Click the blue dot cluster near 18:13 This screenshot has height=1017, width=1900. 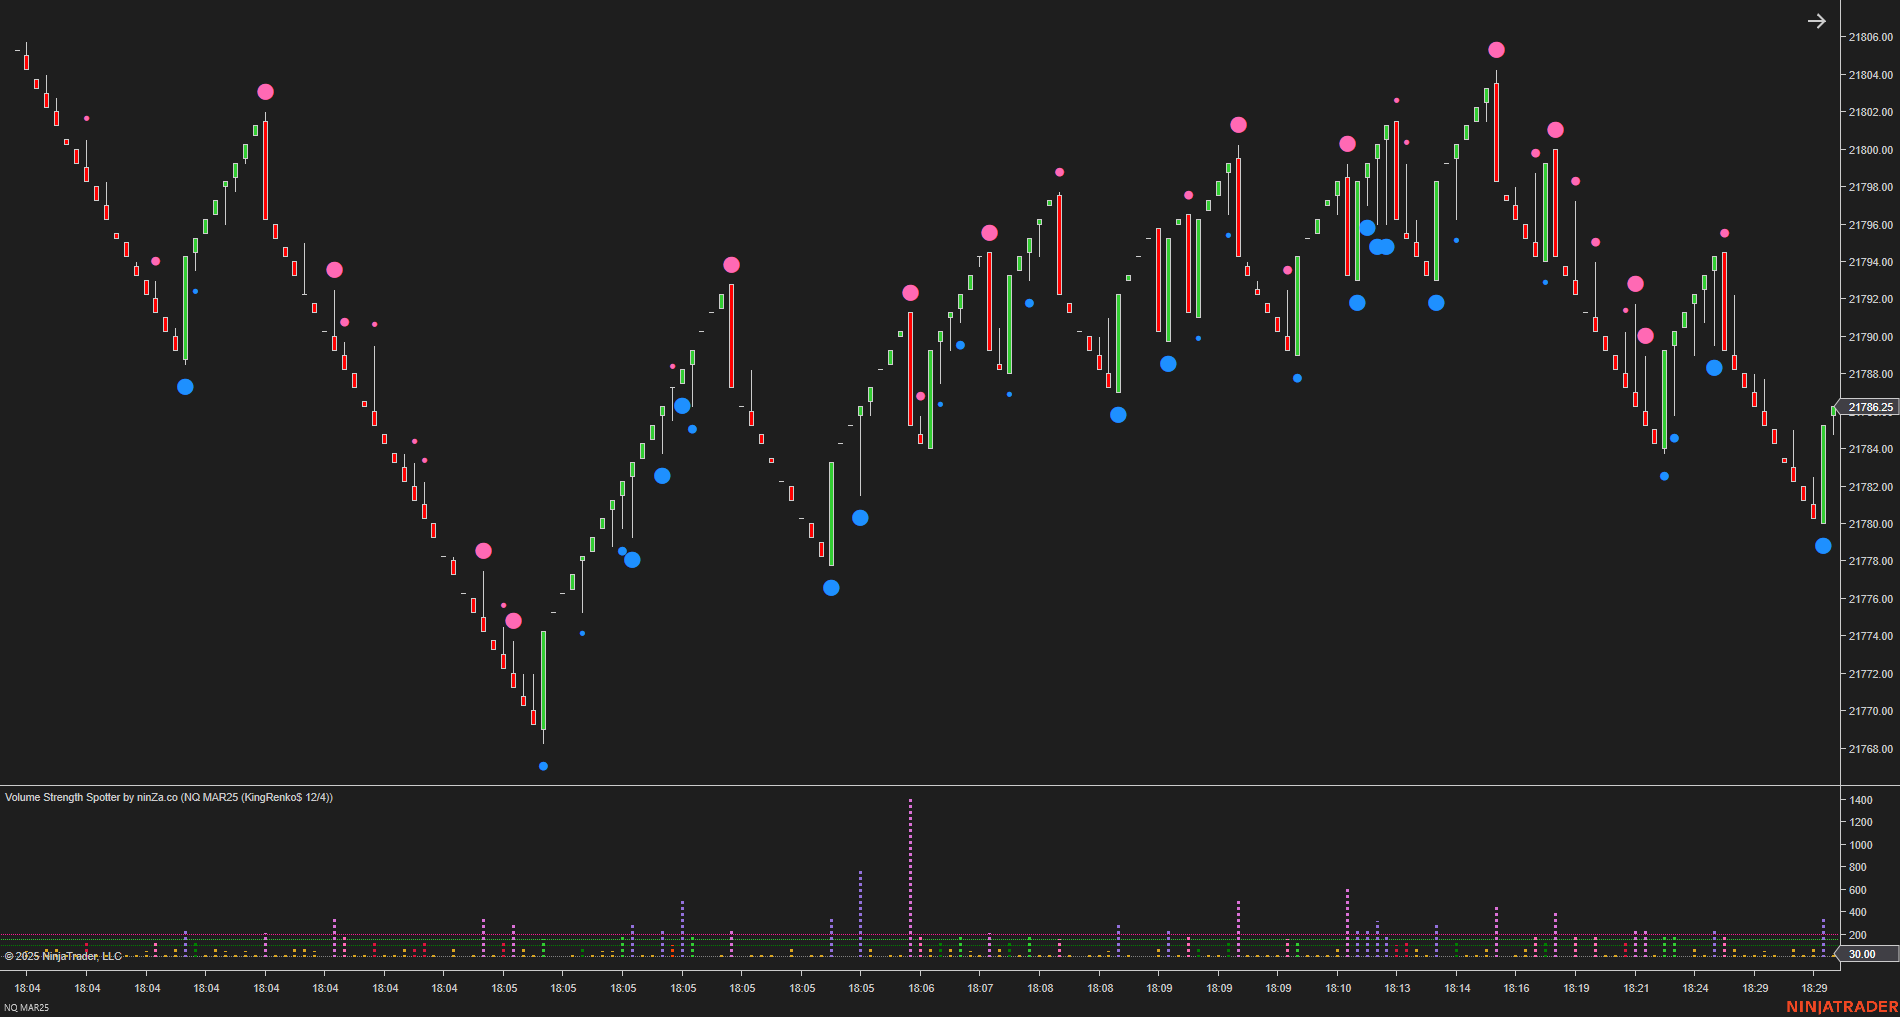pyautogui.click(x=1380, y=245)
